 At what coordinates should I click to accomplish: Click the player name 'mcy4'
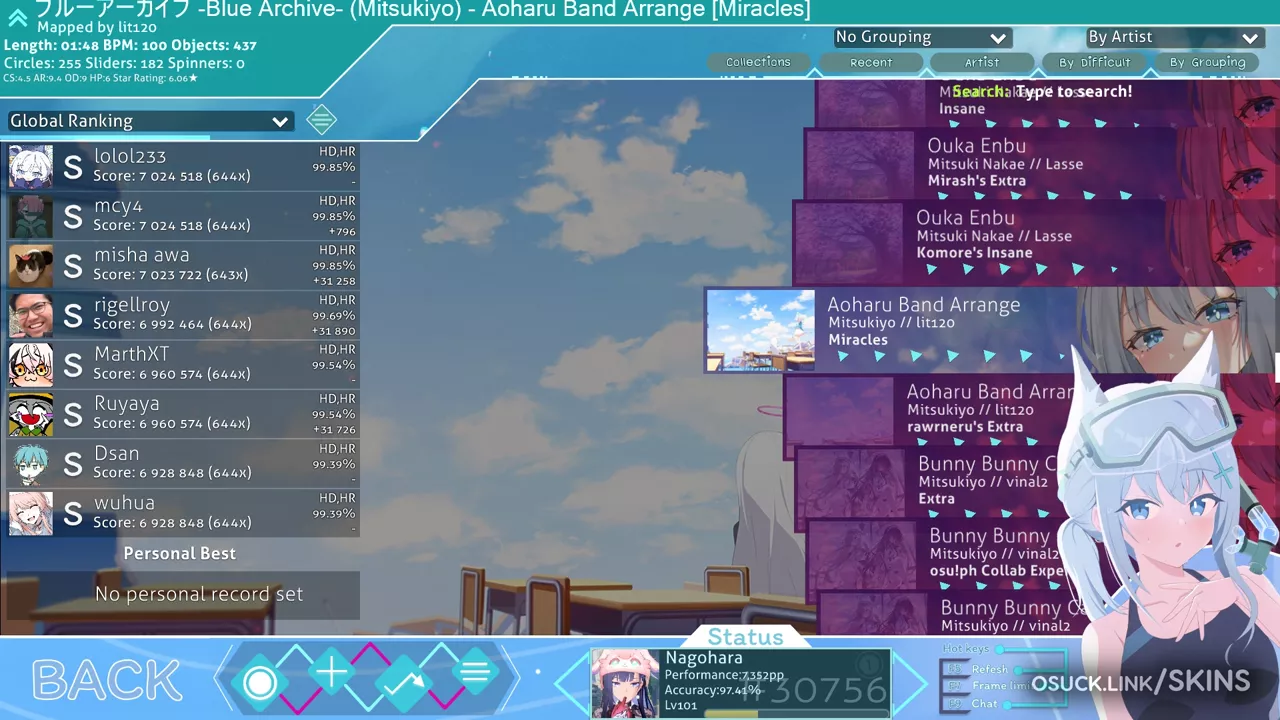[x=118, y=206]
